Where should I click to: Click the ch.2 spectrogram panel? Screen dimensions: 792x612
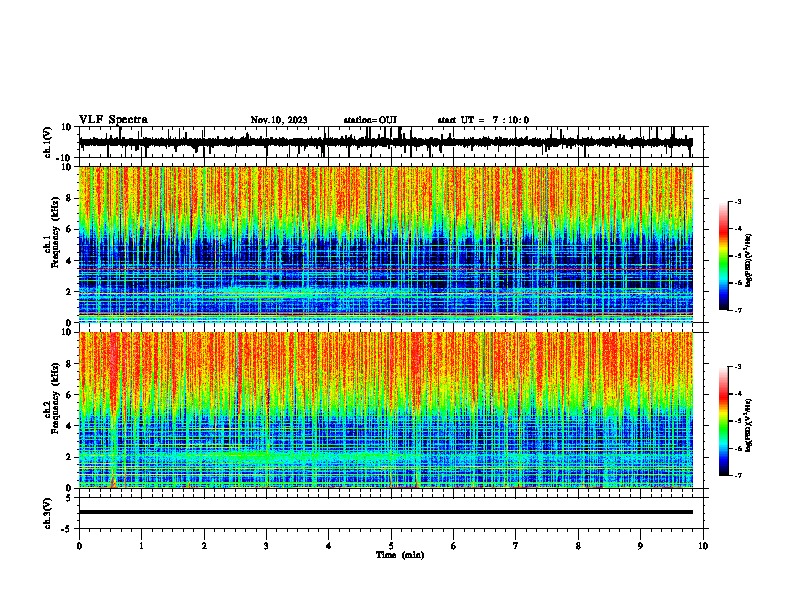[386, 410]
